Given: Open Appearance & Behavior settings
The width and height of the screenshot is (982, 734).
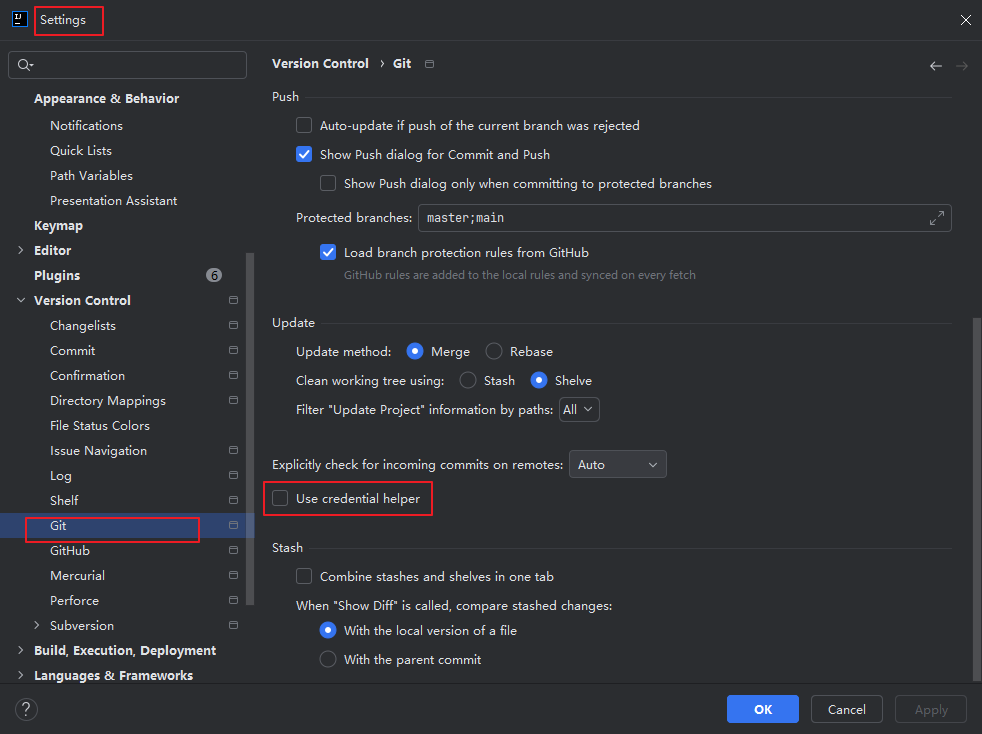Looking at the screenshot, I should 106,98.
